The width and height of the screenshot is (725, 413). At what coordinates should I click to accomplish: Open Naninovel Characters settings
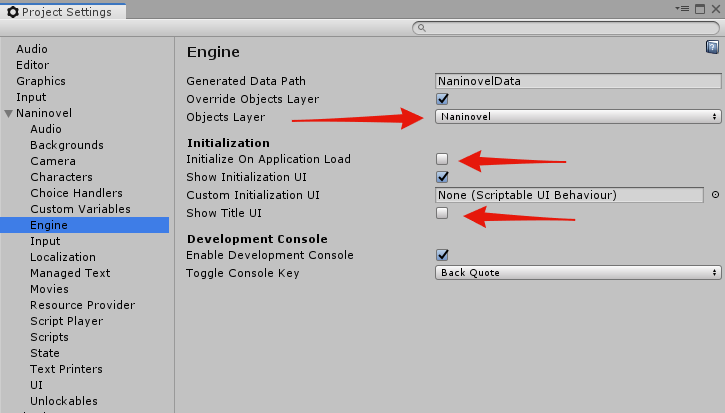coord(61,177)
